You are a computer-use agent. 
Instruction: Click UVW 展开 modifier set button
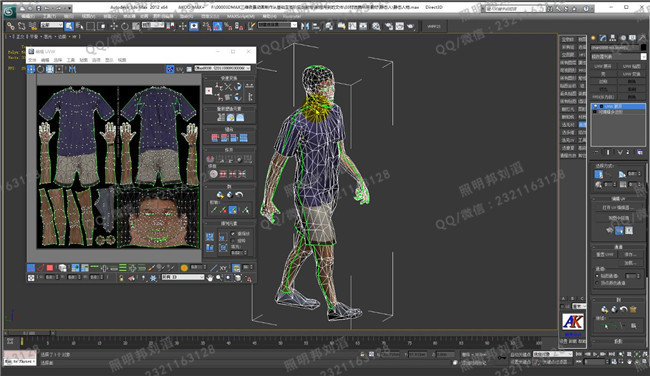(x=603, y=66)
